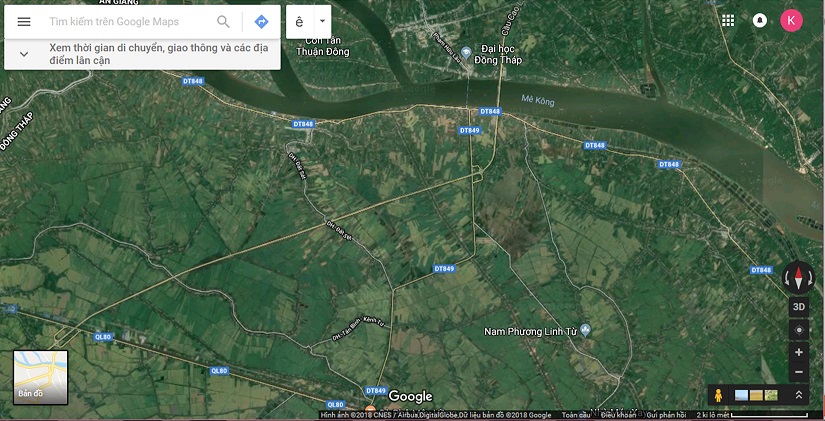The image size is (825, 421).
Task: Toggle the 3D view
Action: pyautogui.click(x=799, y=307)
